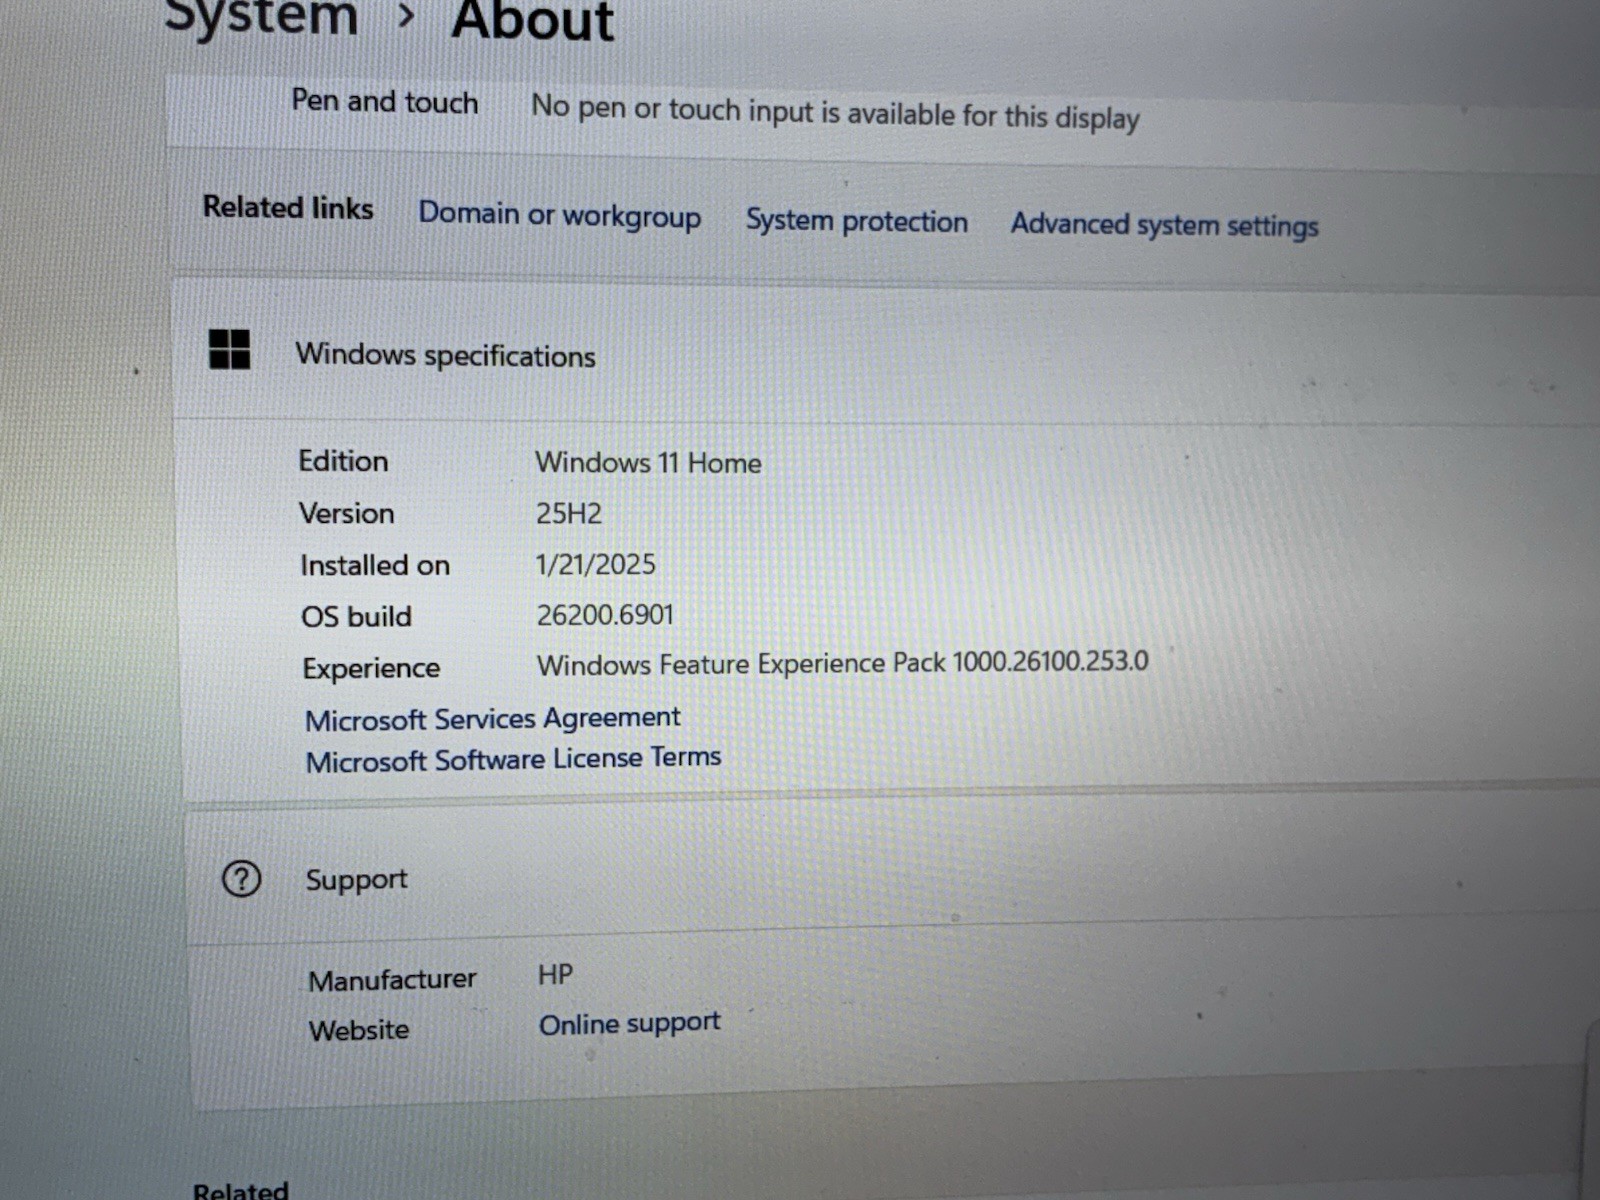Click the Related heading at the bottom

241,1190
